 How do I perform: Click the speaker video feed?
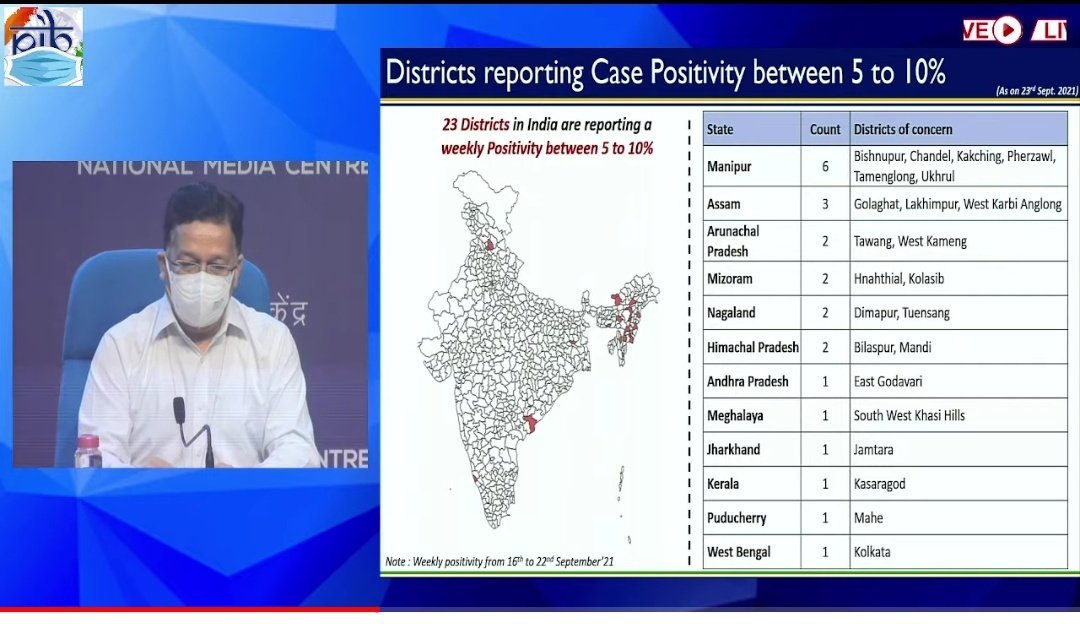click(x=190, y=314)
